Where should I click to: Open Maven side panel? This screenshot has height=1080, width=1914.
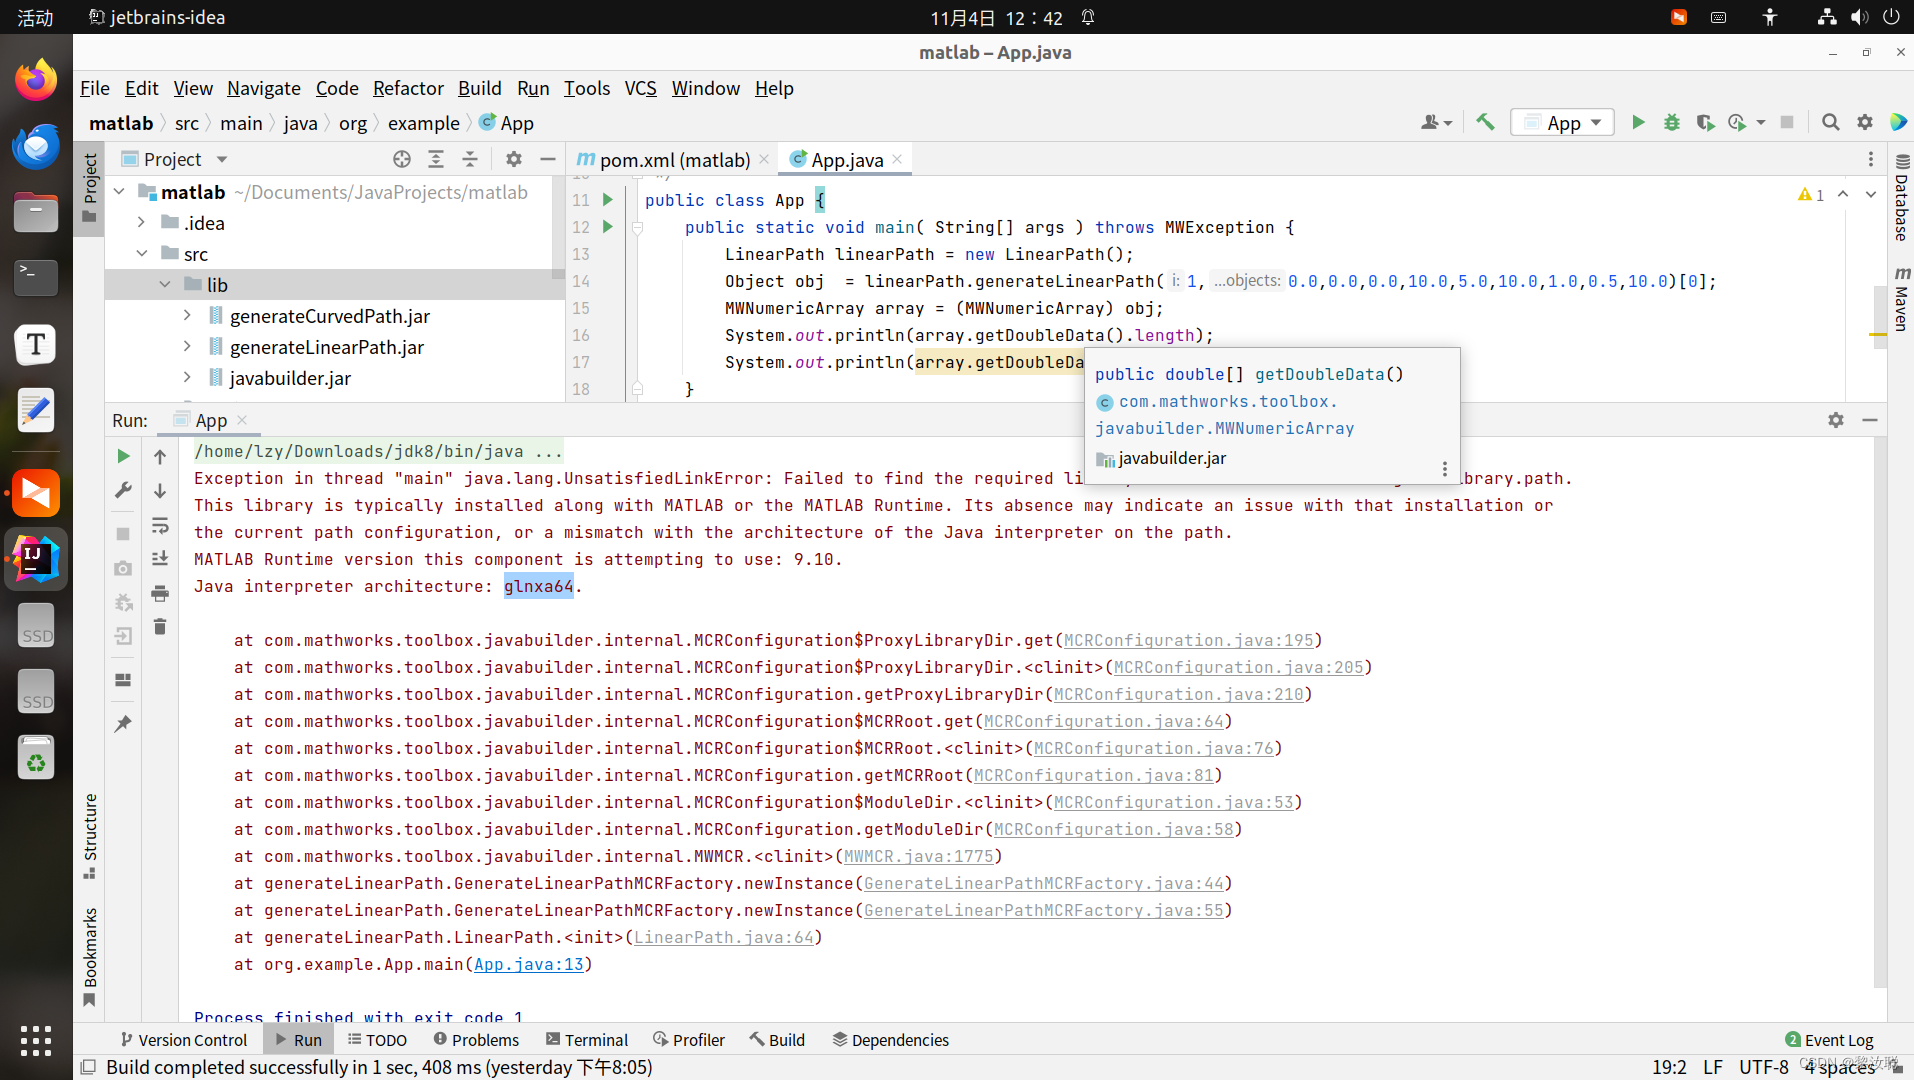click(x=1901, y=299)
